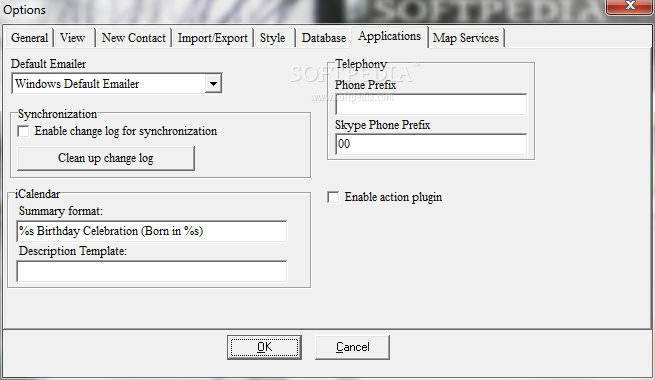
Task: Switch to the Database tab
Action: click(324, 38)
